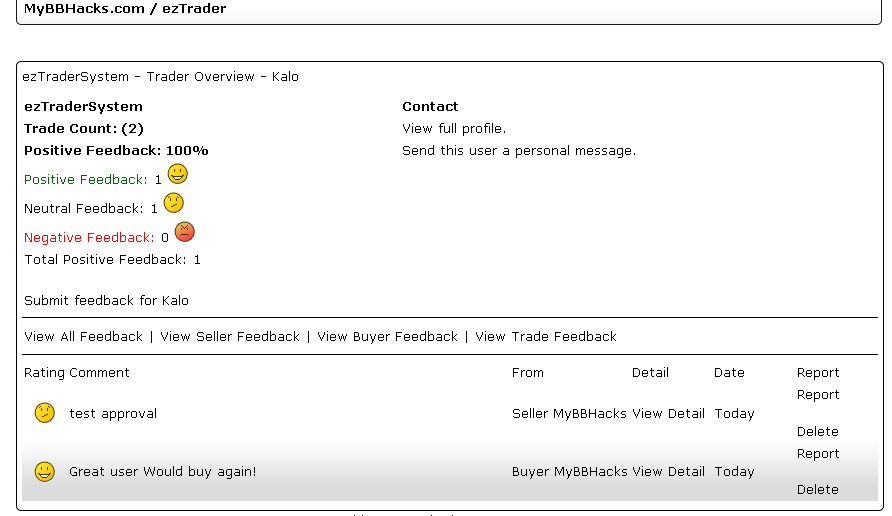Screen dimensions: 892x516
Task: Submit feedback for Kalo
Action: (x=106, y=301)
